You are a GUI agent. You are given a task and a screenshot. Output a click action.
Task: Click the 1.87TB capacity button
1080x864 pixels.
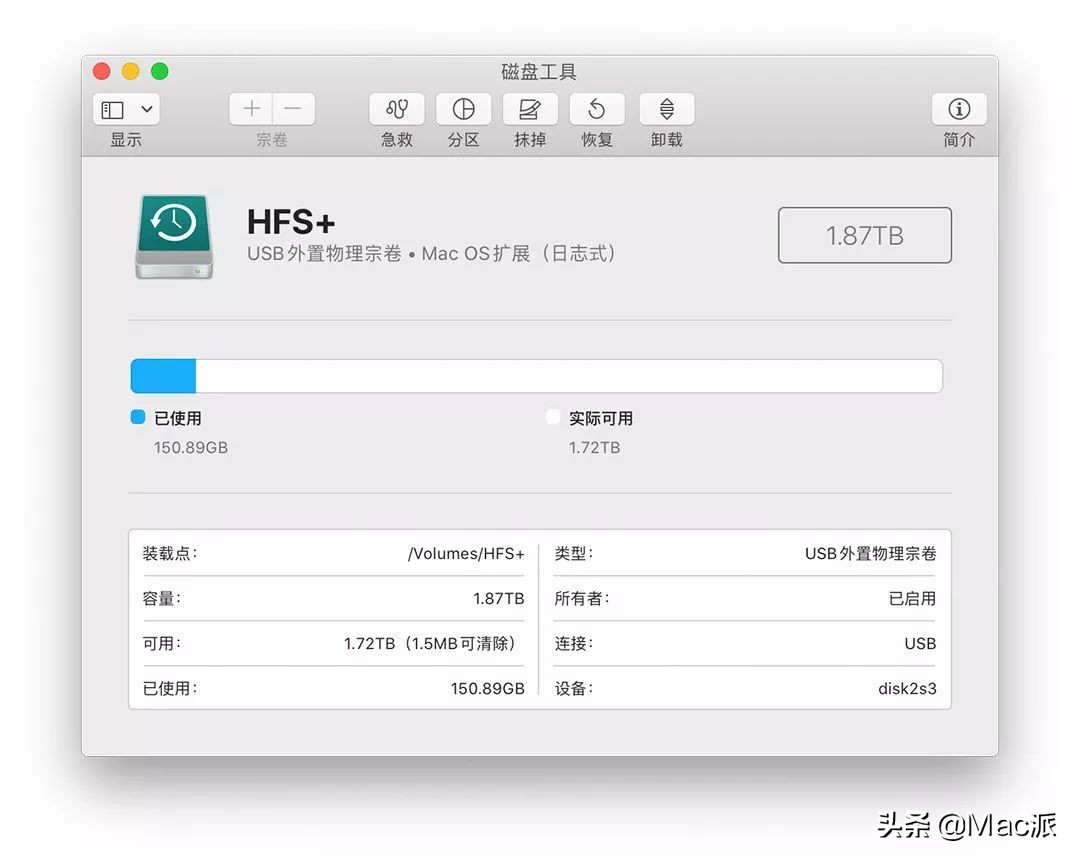click(864, 235)
